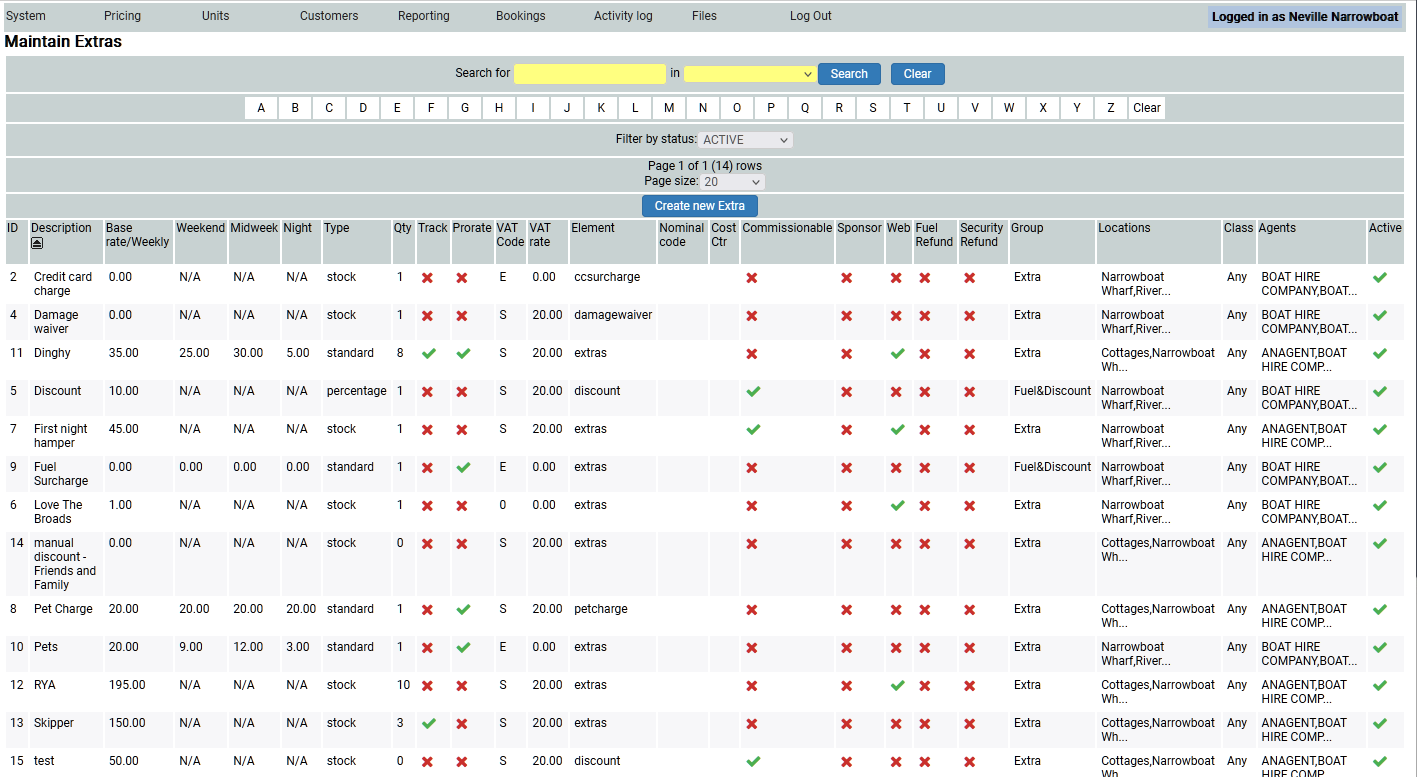Toggle Web tick for First night hamper
The width and height of the screenshot is (1417, 777).
coord(897,429)
